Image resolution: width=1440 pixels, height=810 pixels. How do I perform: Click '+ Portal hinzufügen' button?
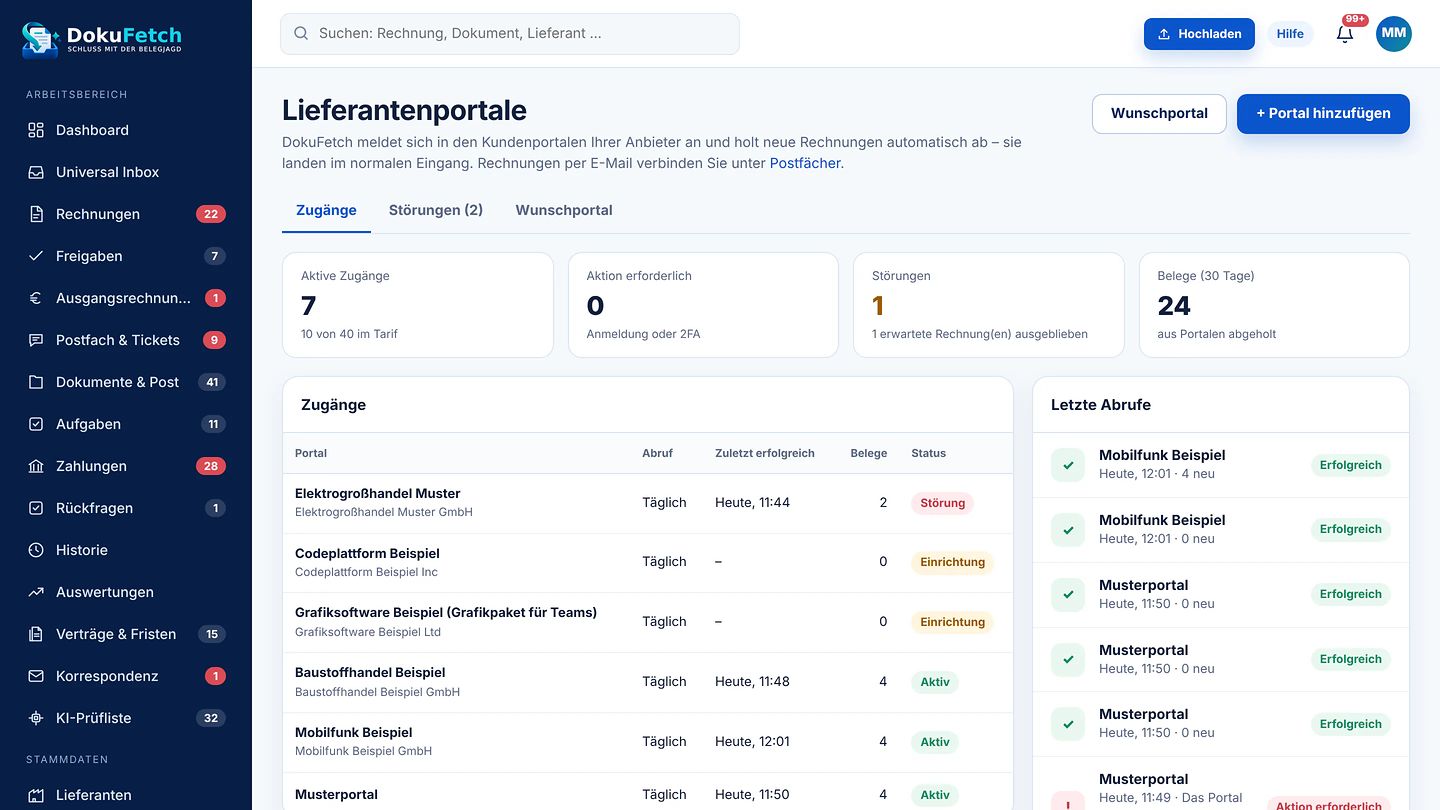tap(1323, 114)
